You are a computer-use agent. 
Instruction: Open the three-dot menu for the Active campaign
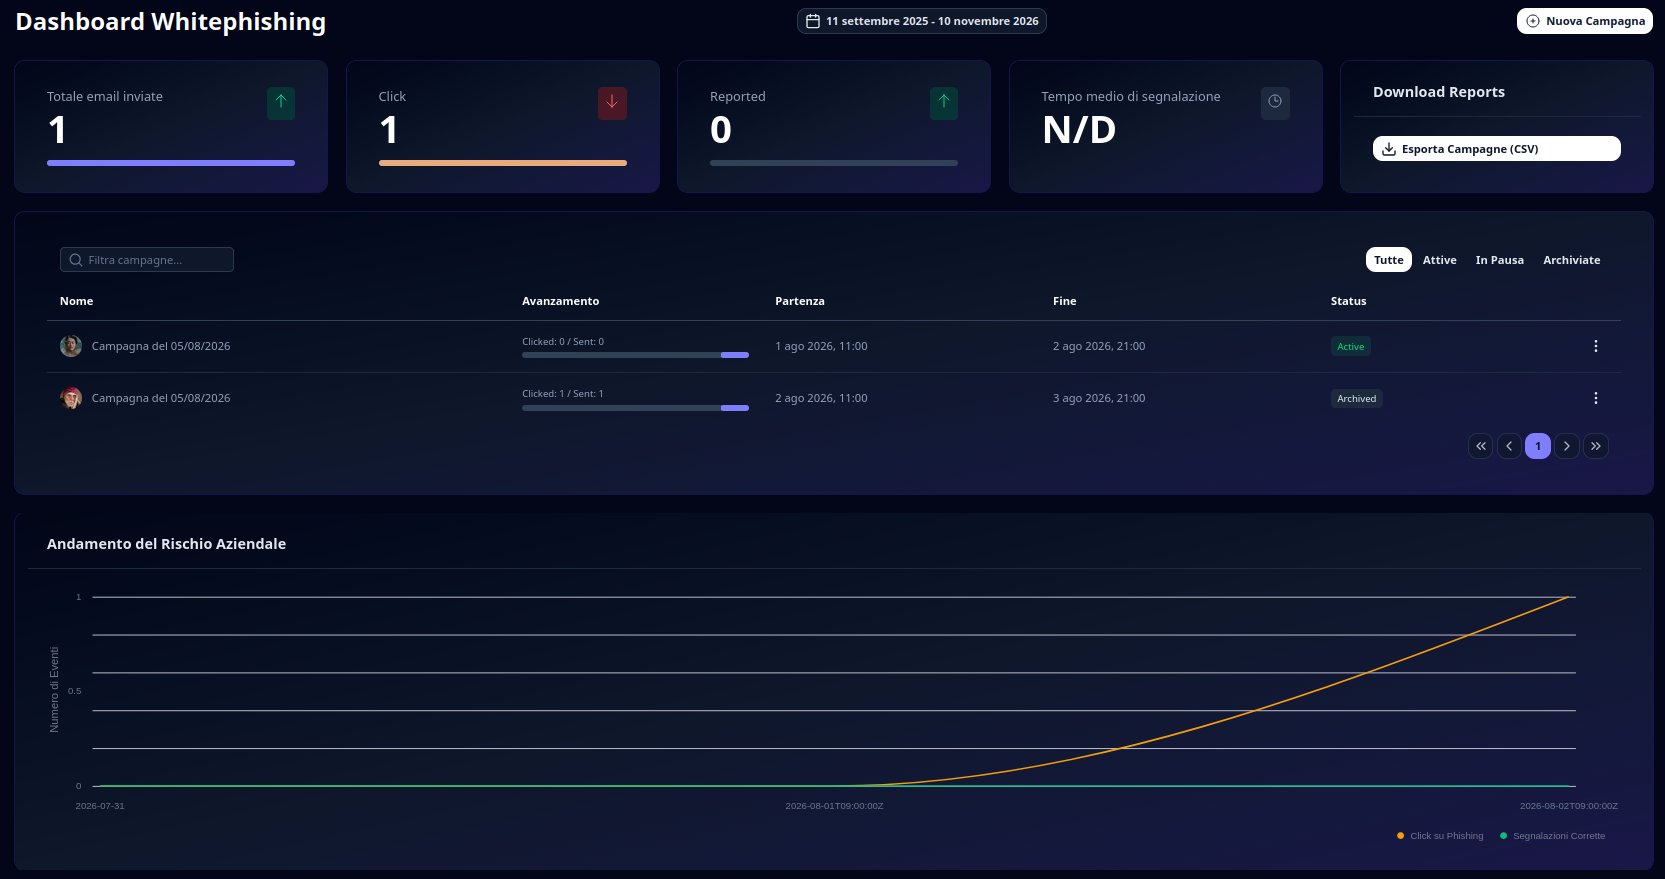pos(1596,346)
